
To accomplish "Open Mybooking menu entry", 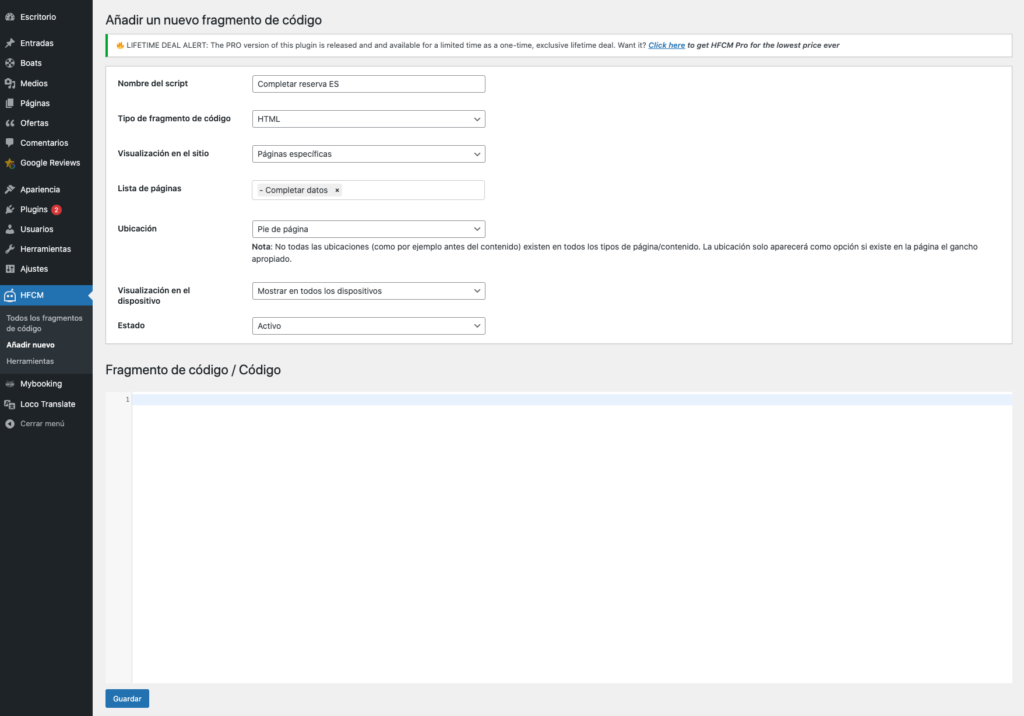I will (41, 384).
